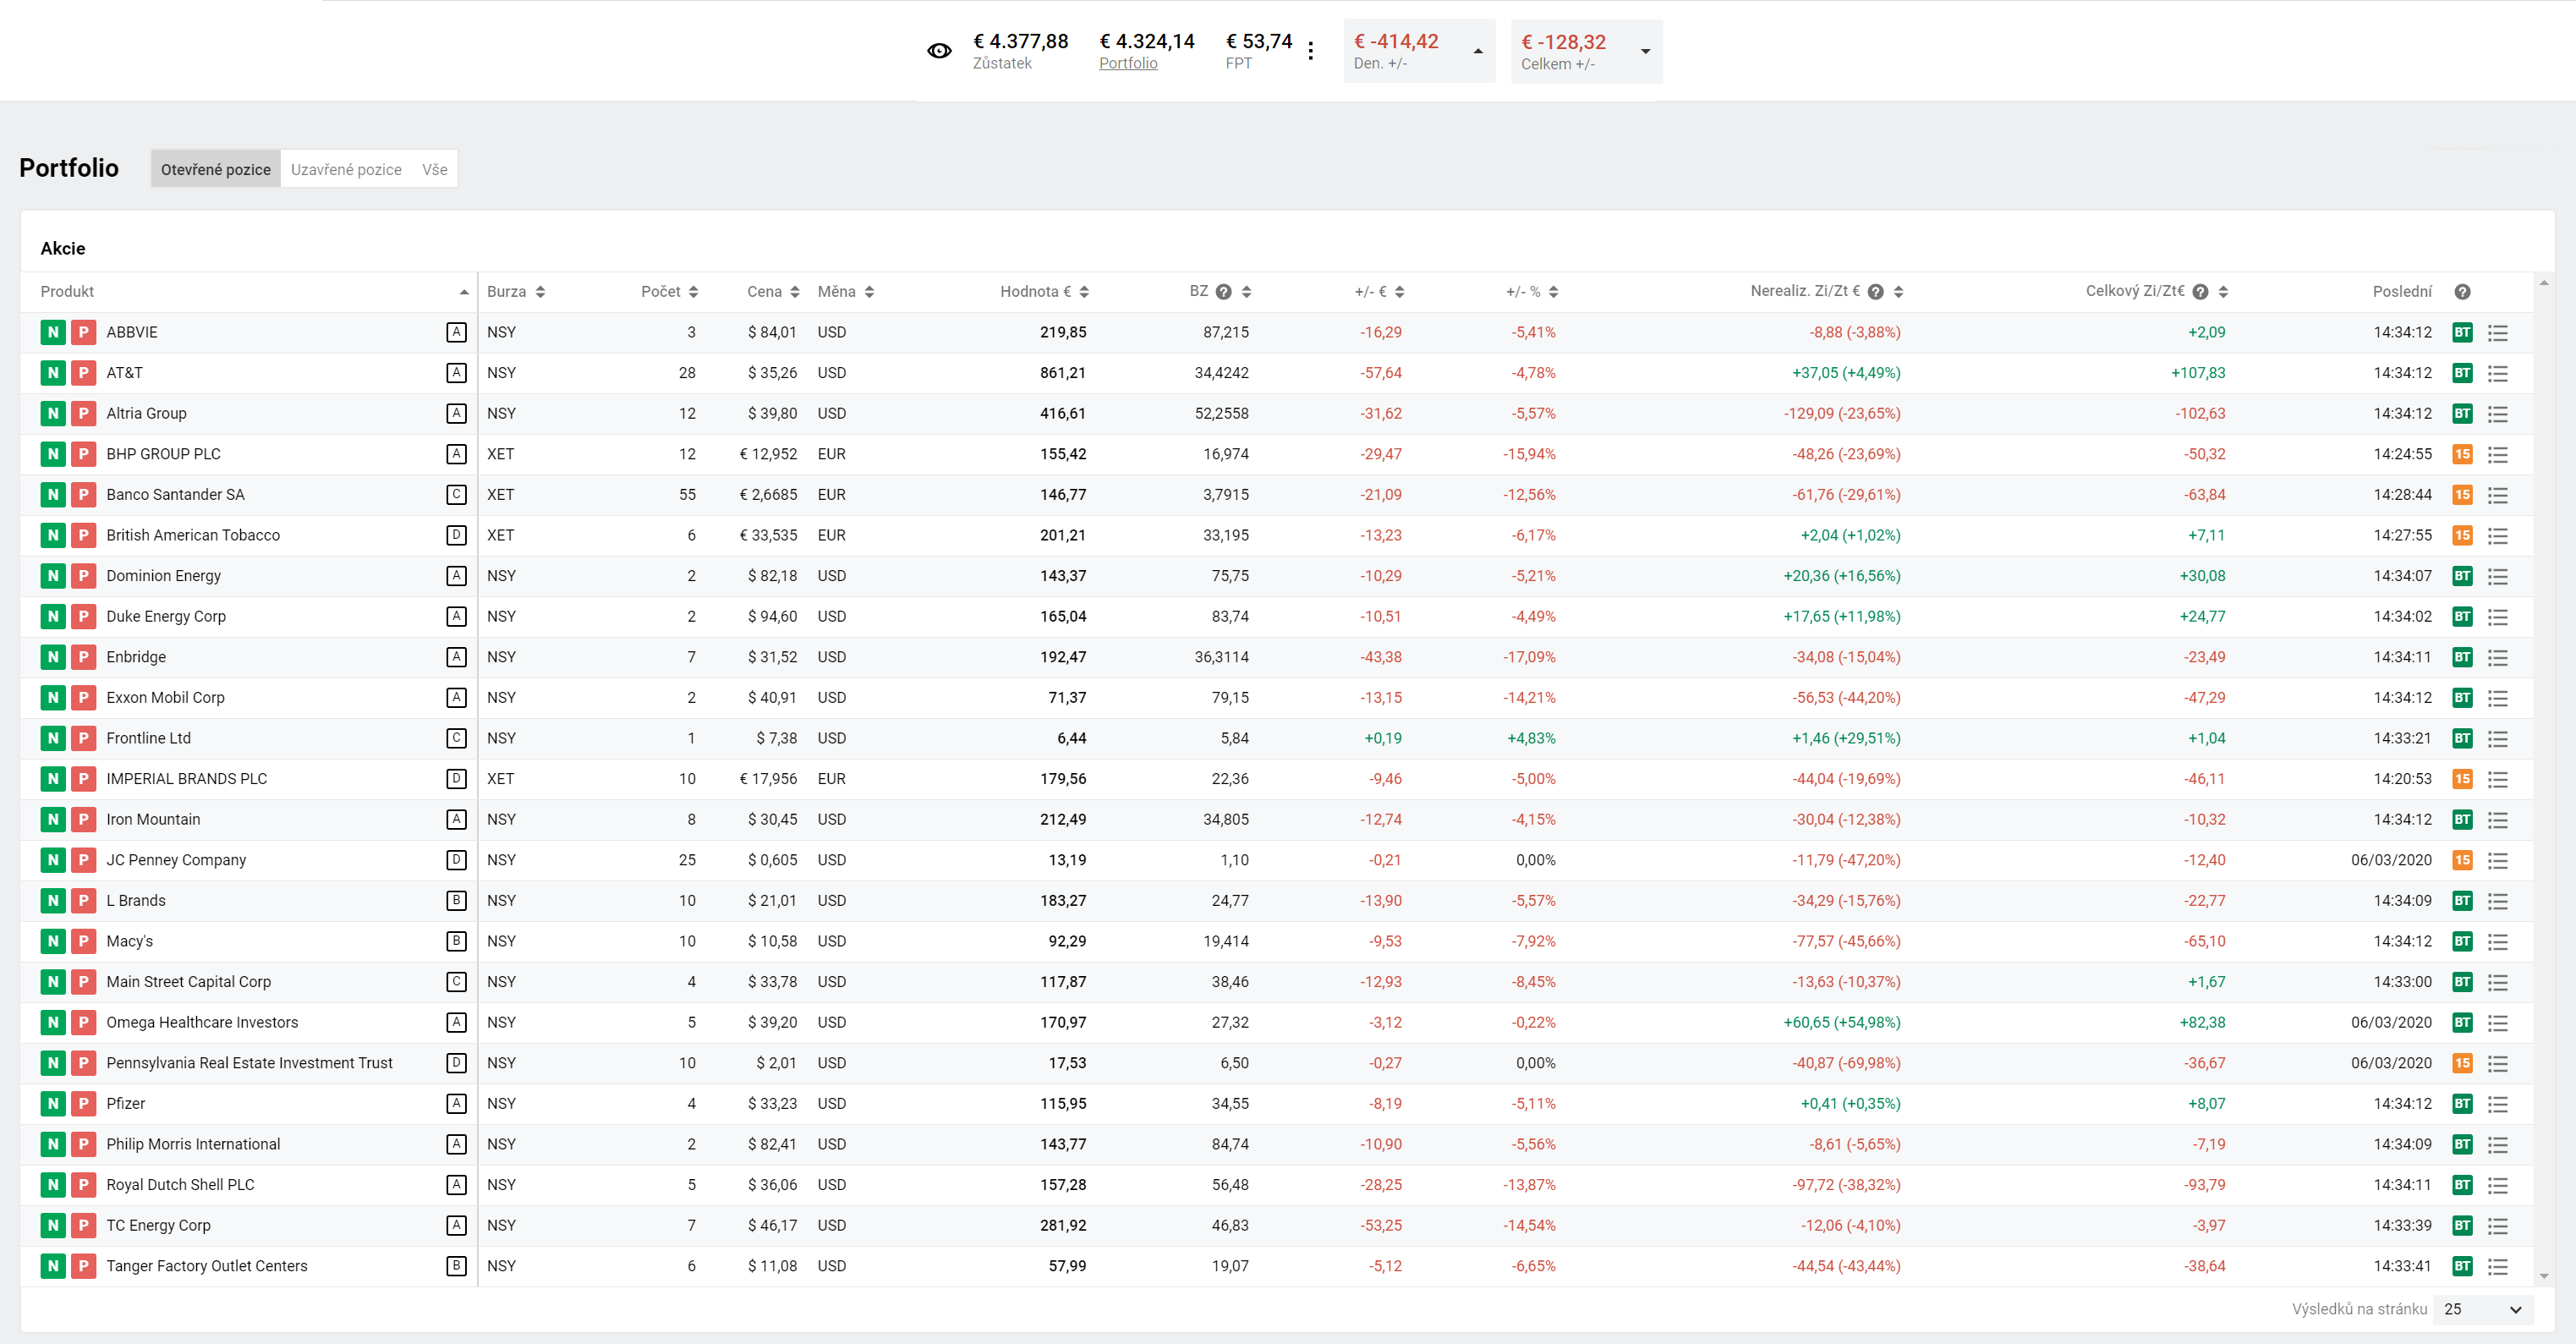Click class A badge for ABBVIE
The height and width of the screenshot is (1344, 2576).
[456, 332]
